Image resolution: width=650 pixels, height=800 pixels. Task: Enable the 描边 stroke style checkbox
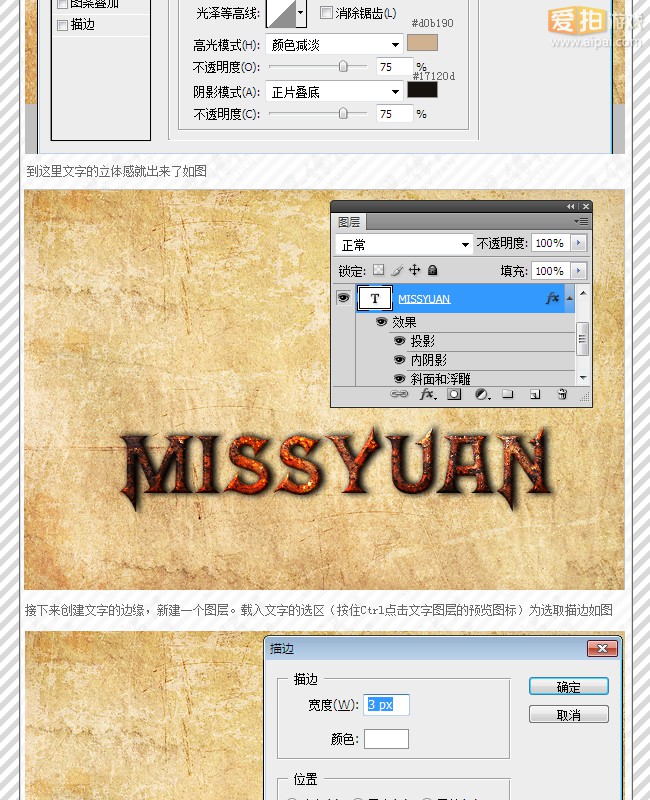(x=62, y=25)
